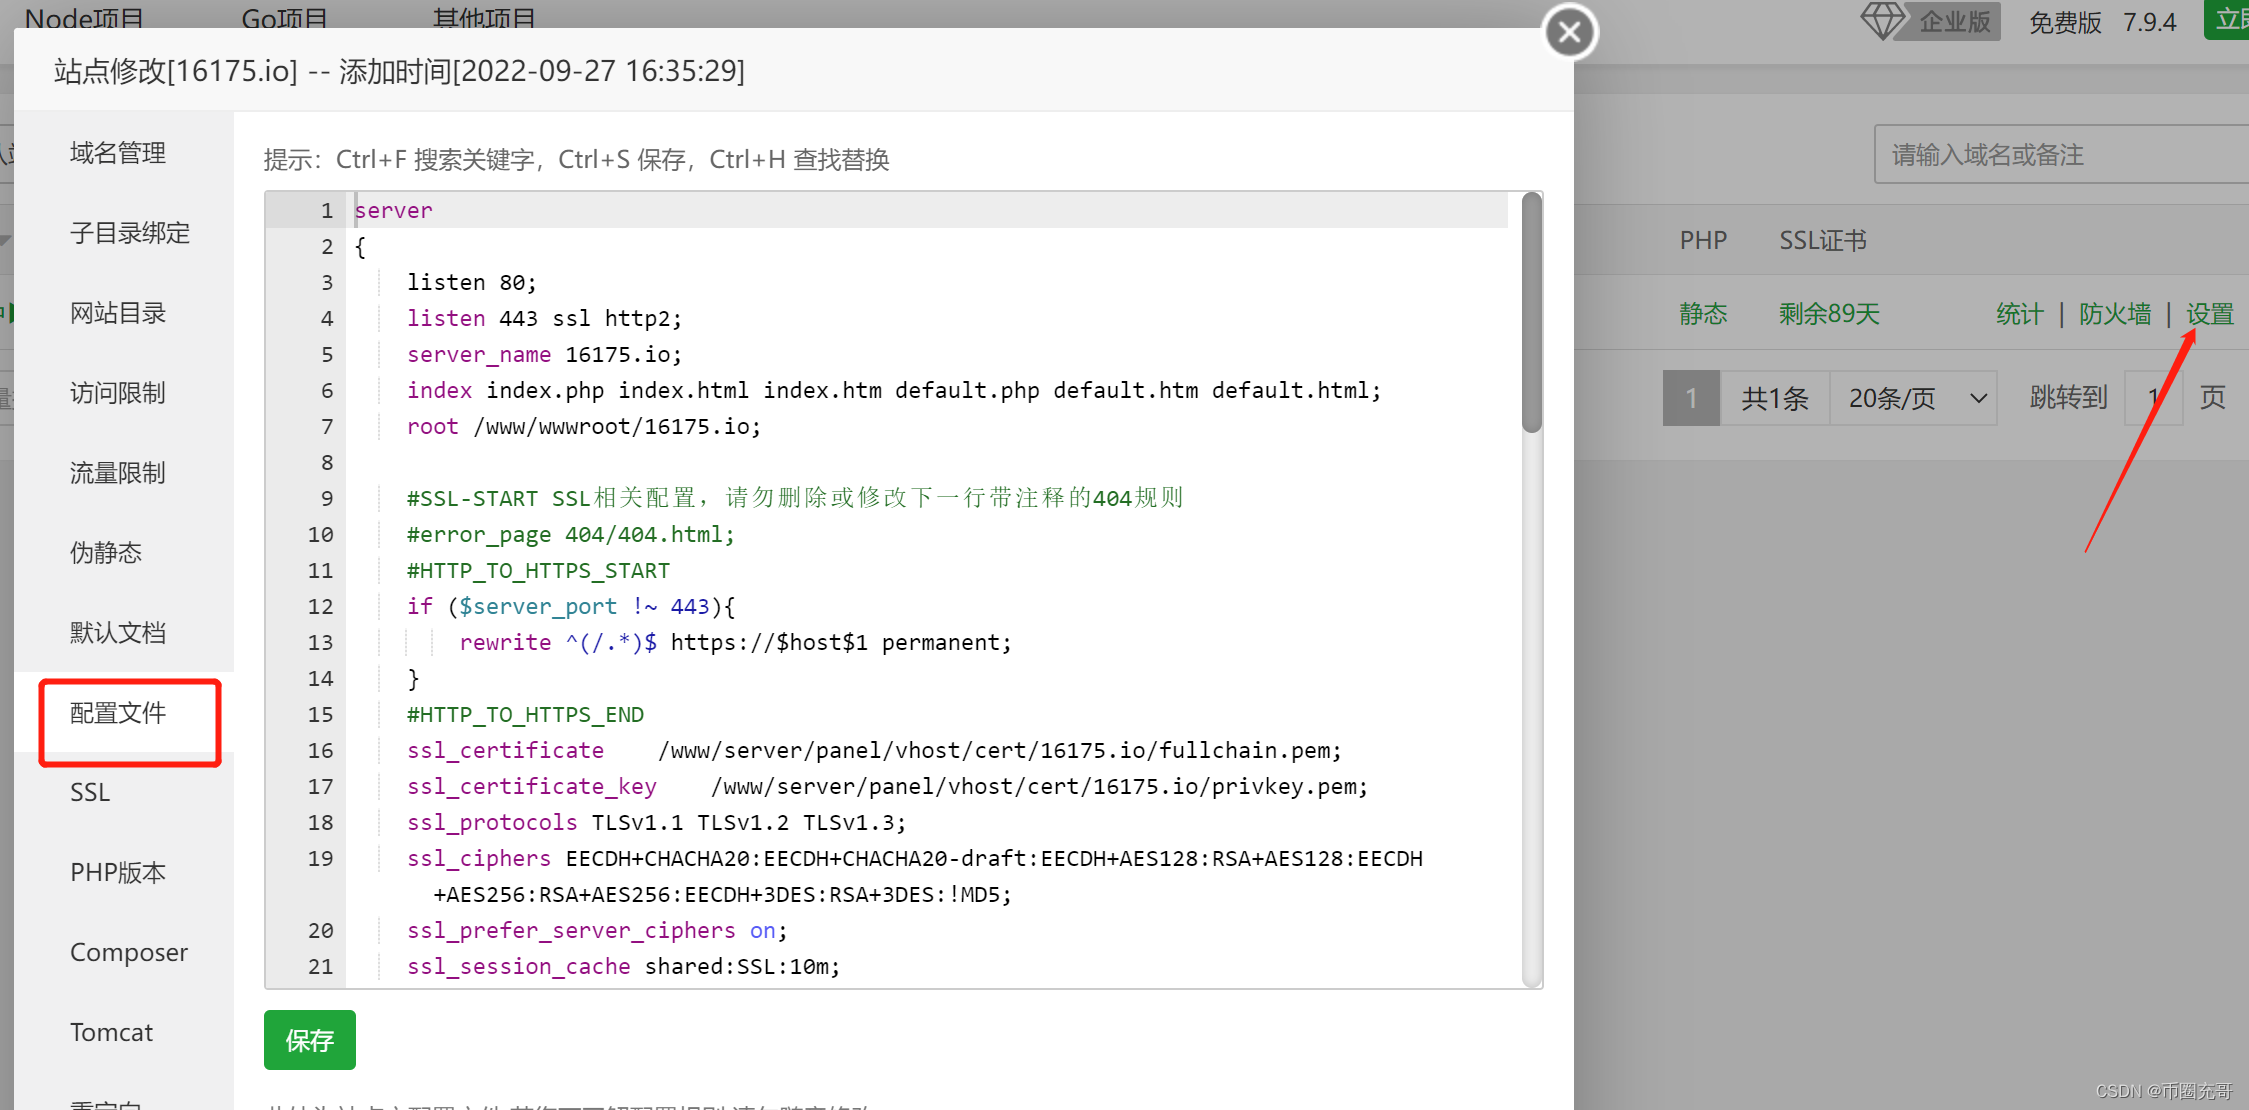Click the 剩余89天 SSL status link
Image resolution: width=2249 pixels, height=1110 pixels.
tap(1829, 314)
